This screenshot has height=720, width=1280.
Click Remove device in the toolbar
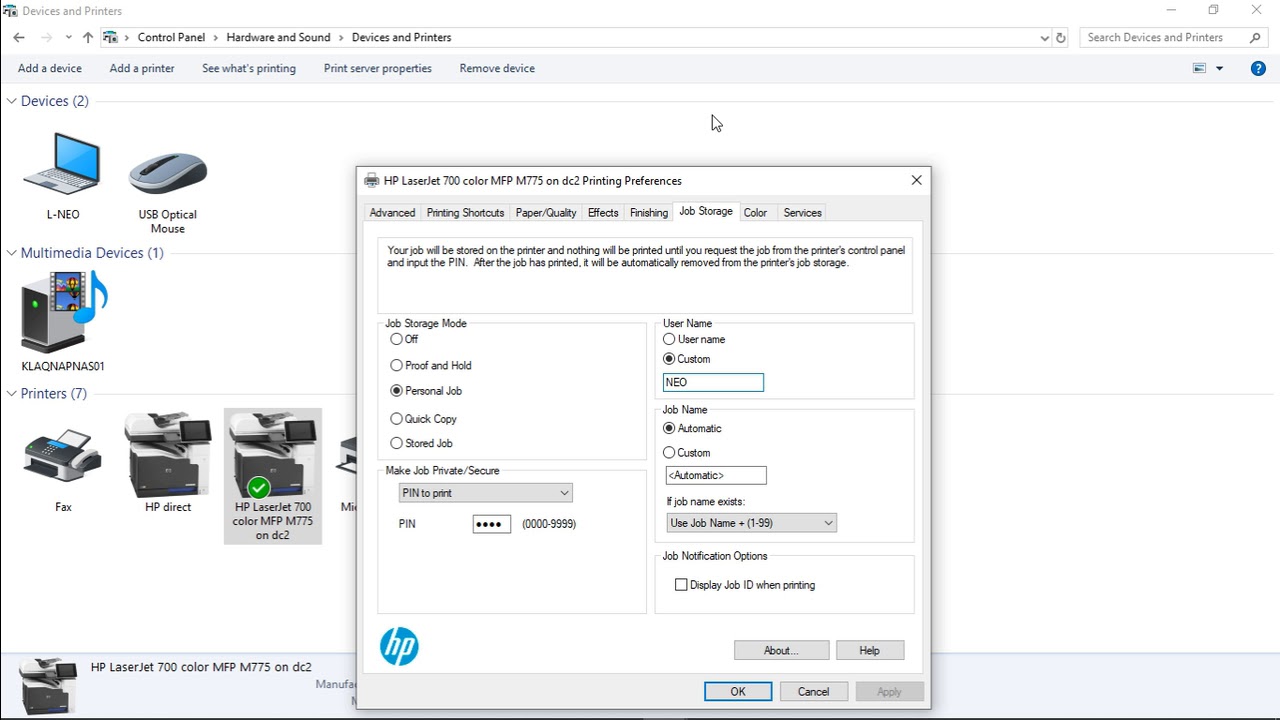pos(497,68)
